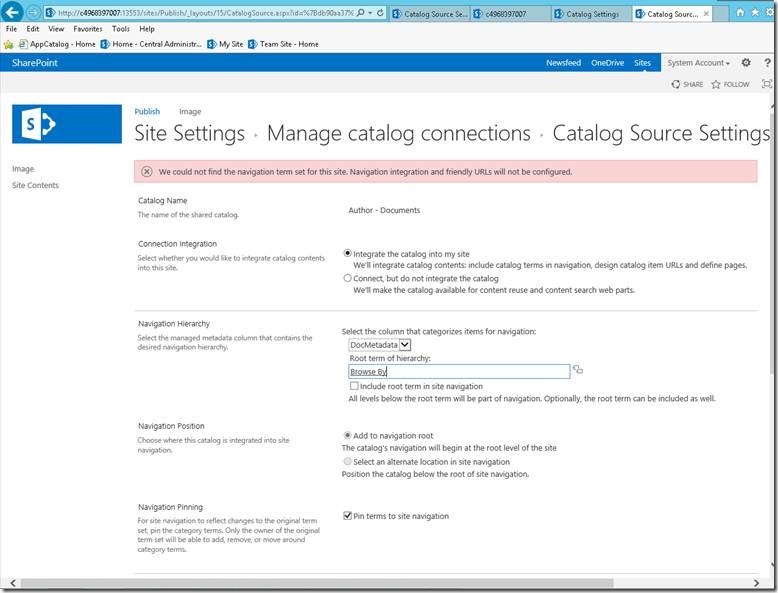Open the Tools menu
The image size is (778, 593).
tap(121, 29)
